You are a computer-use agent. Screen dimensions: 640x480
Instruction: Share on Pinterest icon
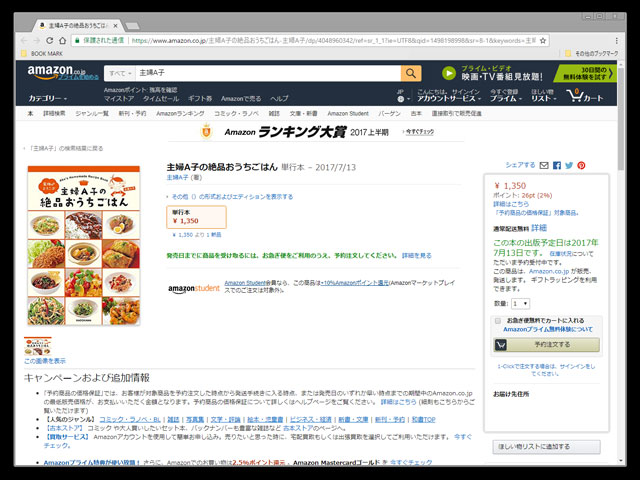[581, 165]
